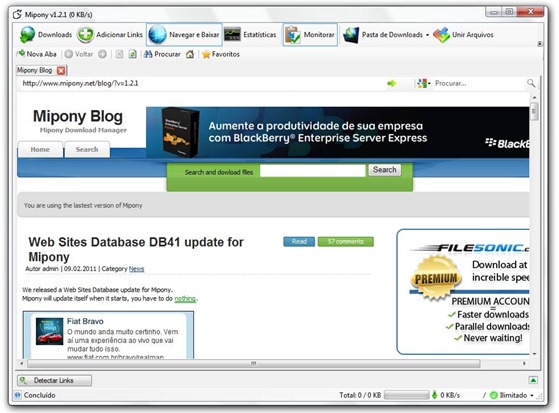
Task: Click the Unir Arquivos icon
Action: point(441,35)
